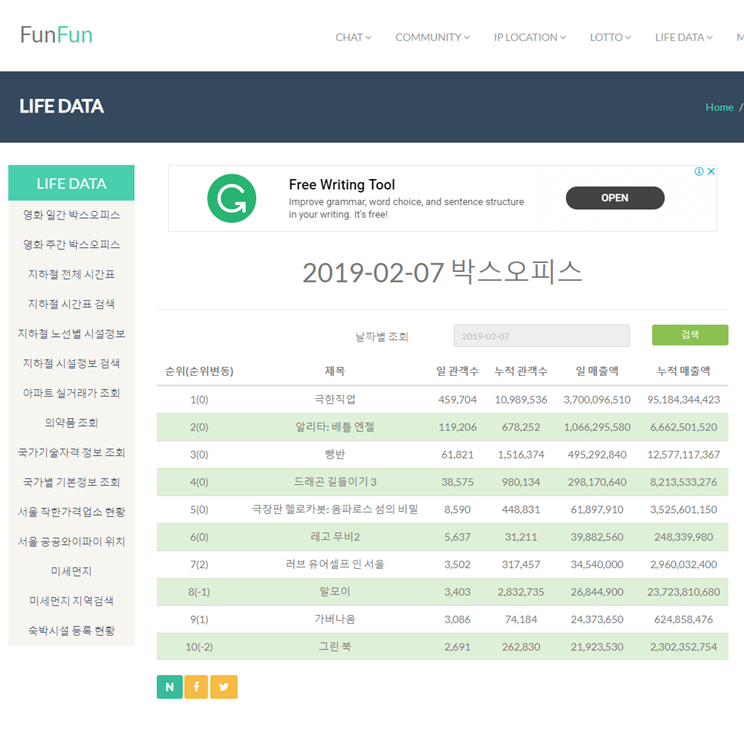Open 숙박시설 등록 현황 sidebar link
The image size is (744, 744).
(x=71, y=631)
